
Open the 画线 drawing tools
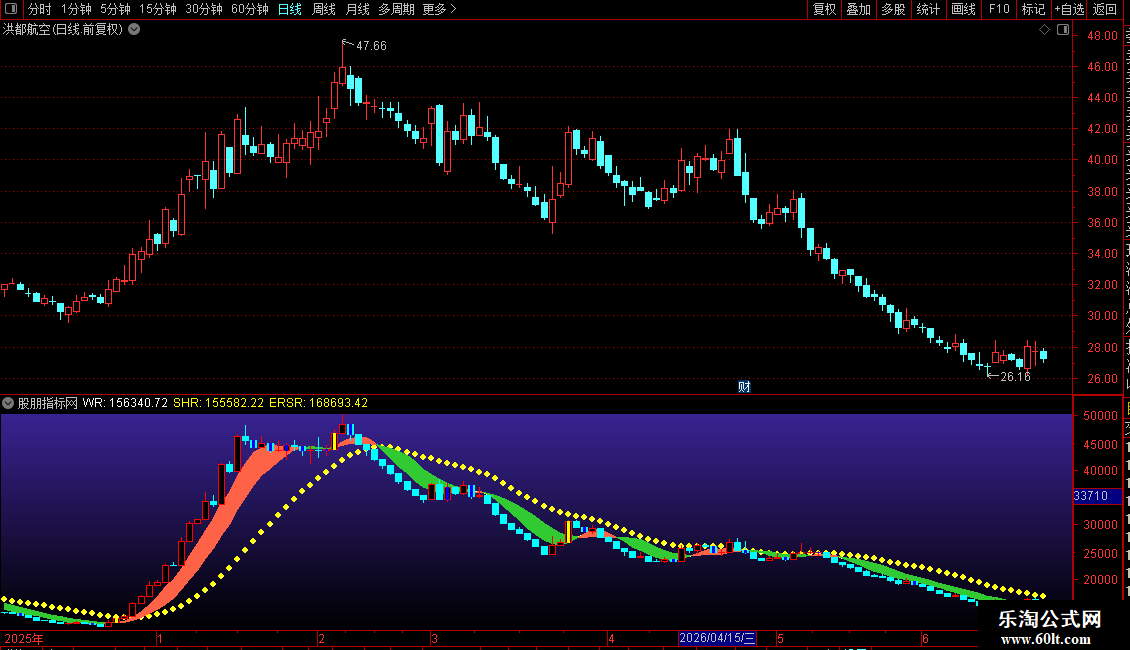tap(964, 9)
